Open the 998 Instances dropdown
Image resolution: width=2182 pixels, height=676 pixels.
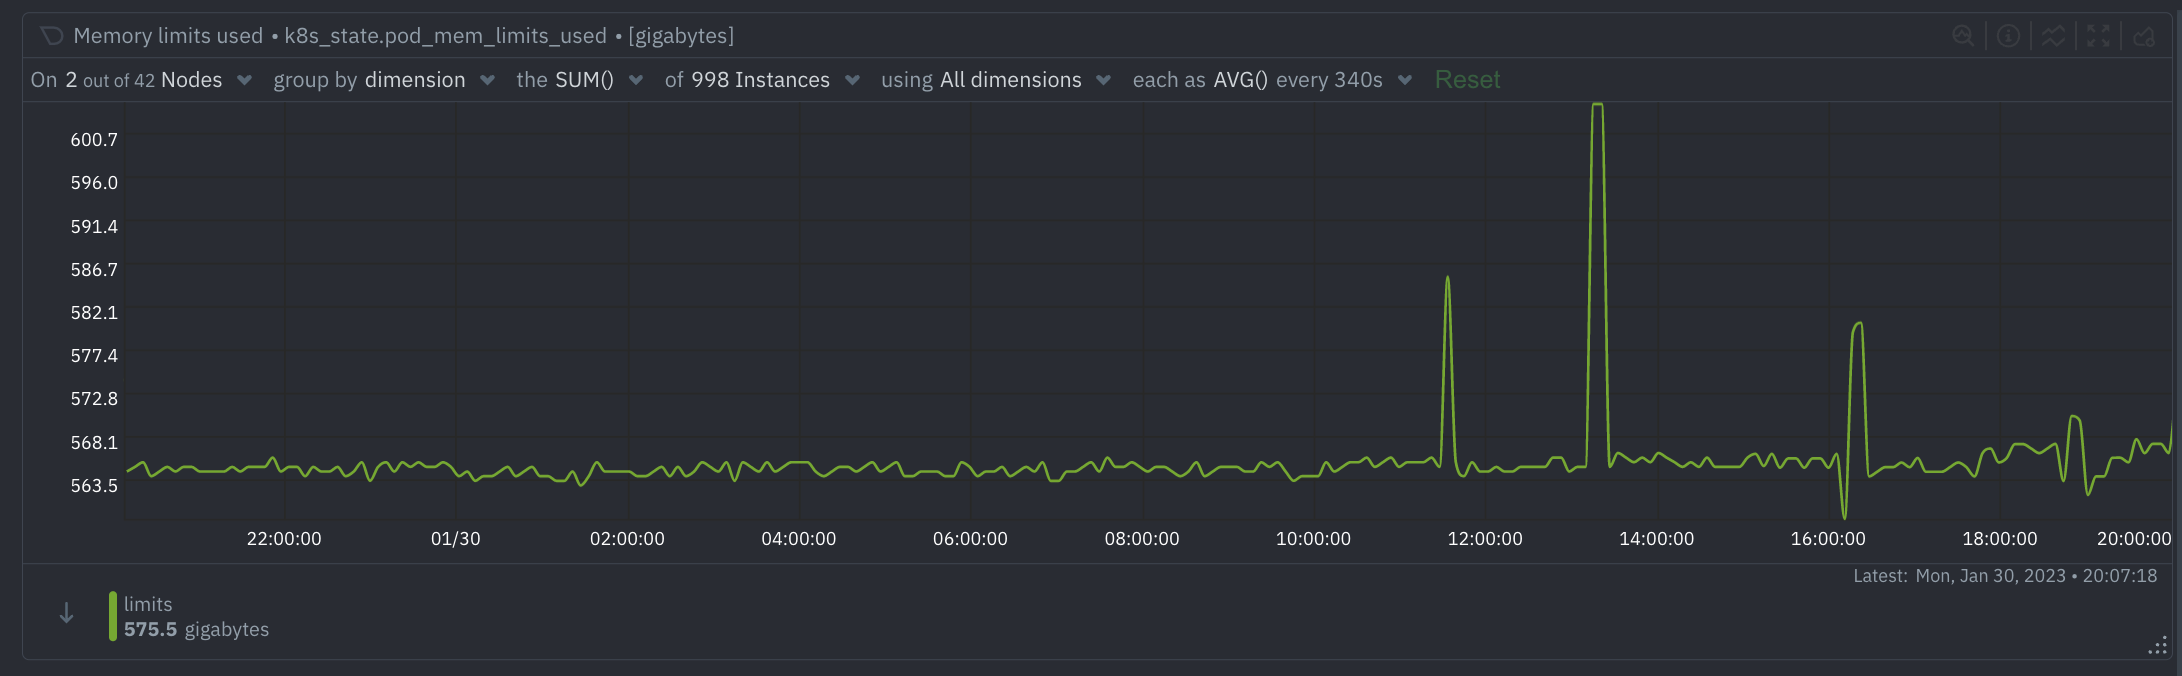tap(762, 80)
